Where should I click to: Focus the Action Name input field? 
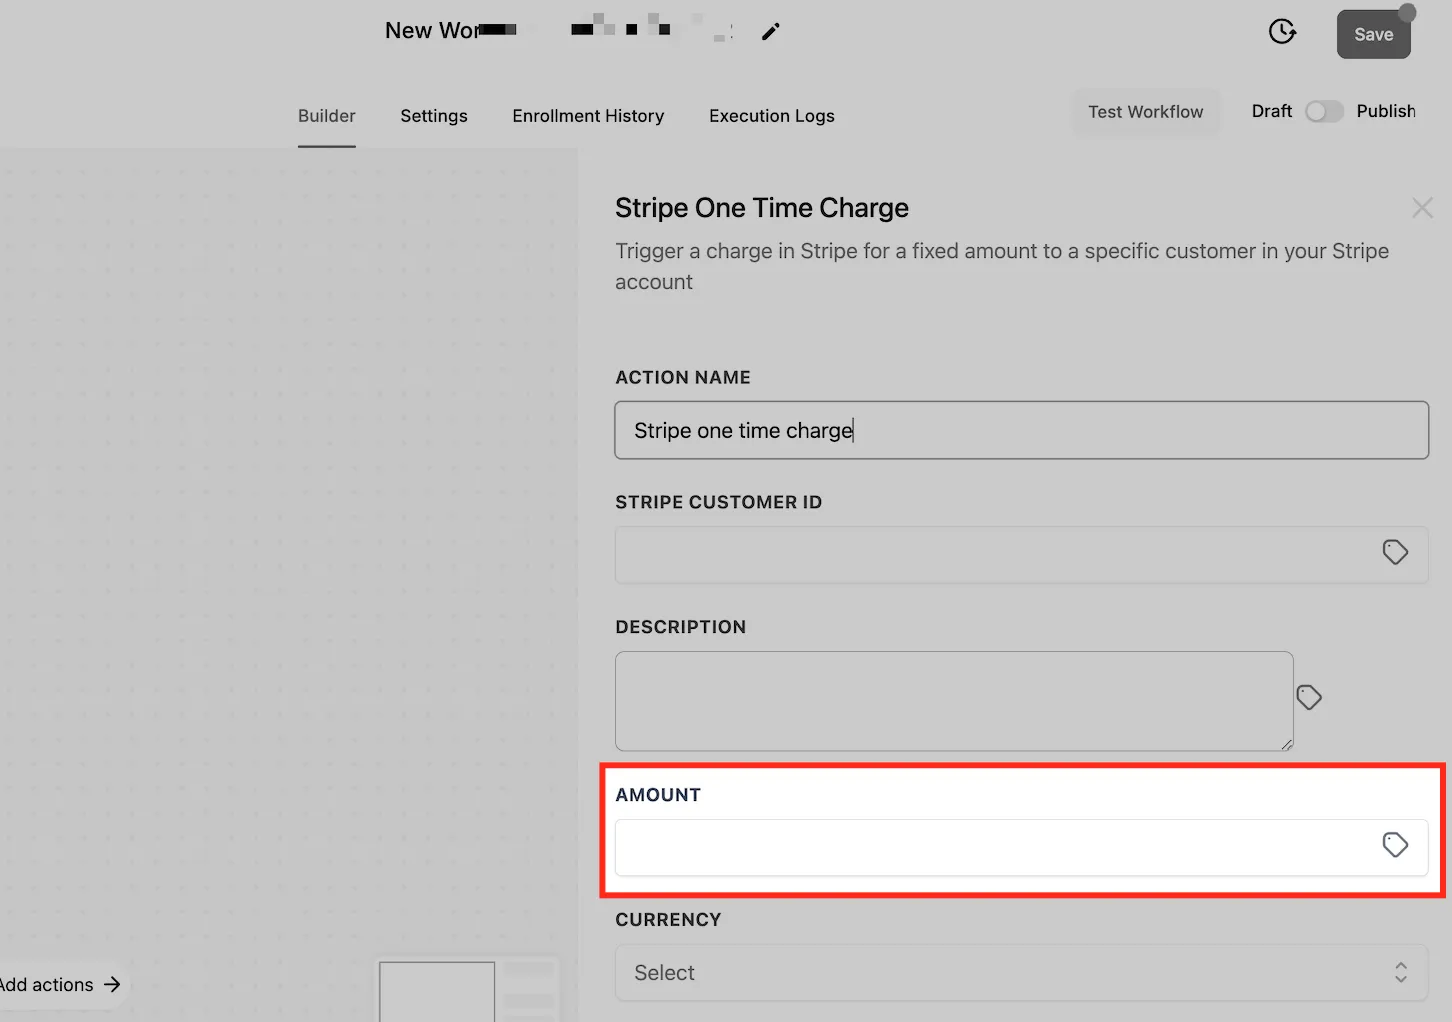coord(1021,430)
